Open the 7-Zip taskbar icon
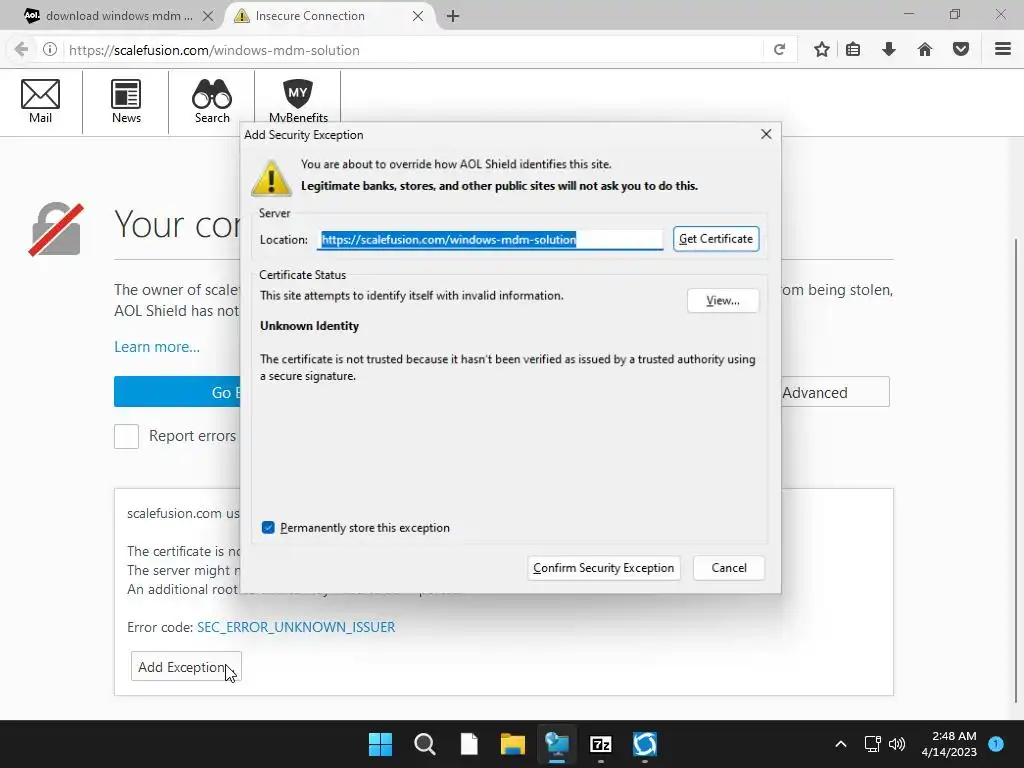The image size is (1024, 768). point(600,744)
